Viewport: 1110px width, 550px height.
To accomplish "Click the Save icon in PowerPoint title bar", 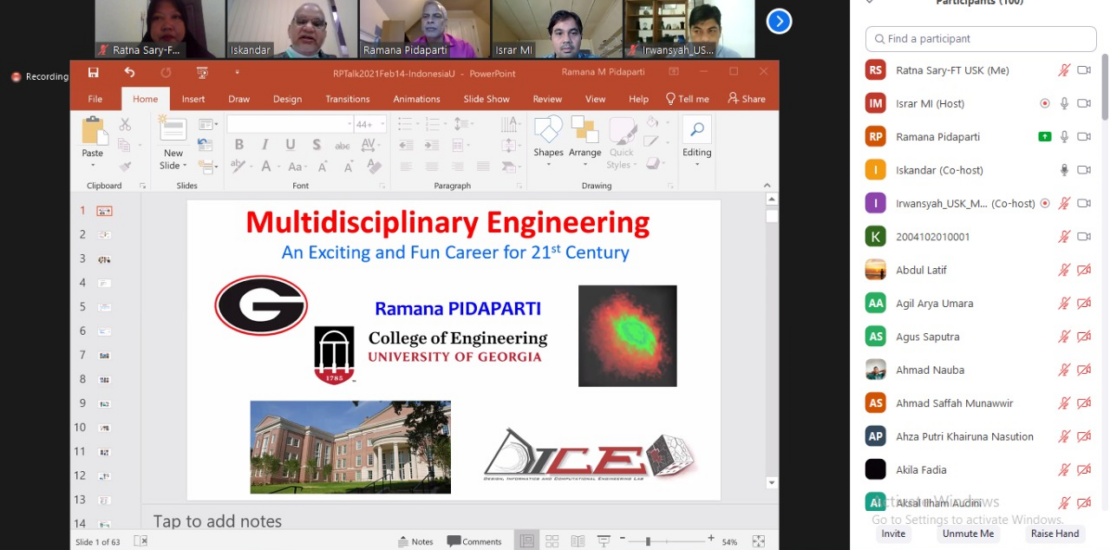I will coord(93,72).
